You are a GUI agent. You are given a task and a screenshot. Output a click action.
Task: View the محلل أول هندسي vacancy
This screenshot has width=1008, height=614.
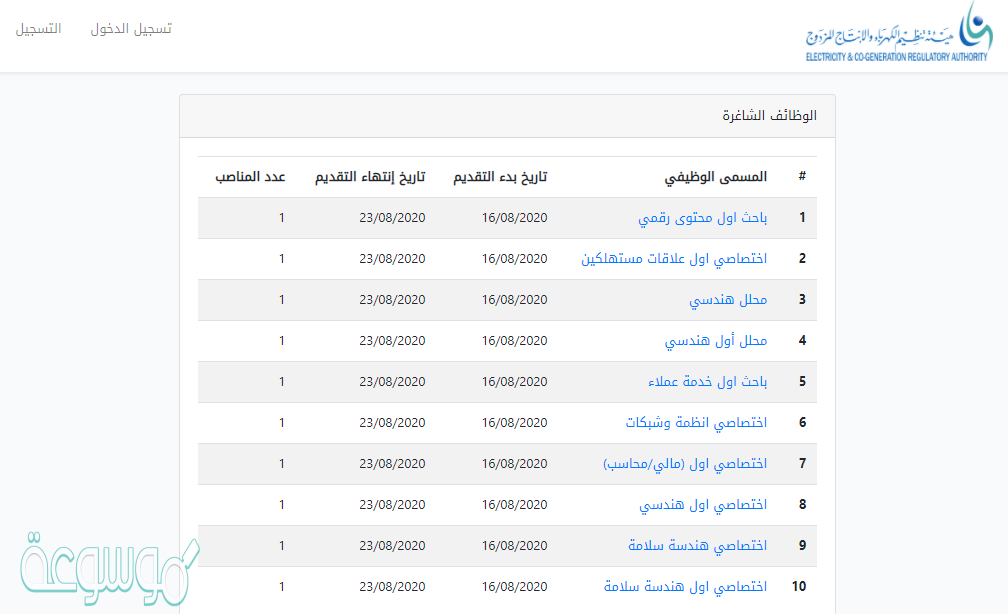[x=716, y=340]
